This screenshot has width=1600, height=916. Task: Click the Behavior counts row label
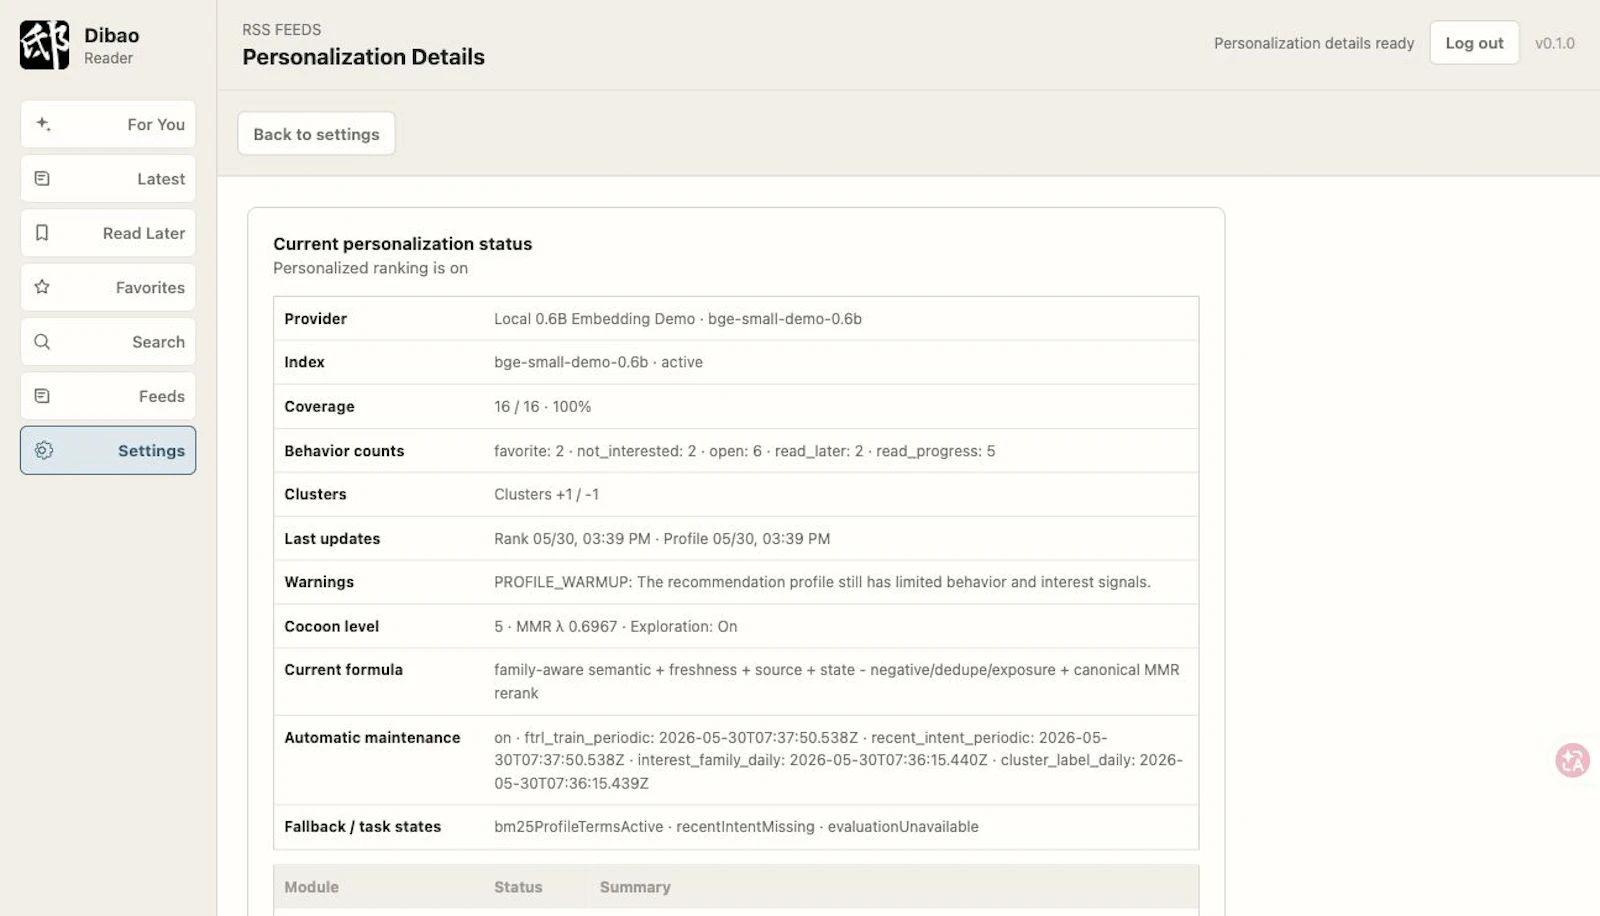pyautogui.click(x=344, y=451)
